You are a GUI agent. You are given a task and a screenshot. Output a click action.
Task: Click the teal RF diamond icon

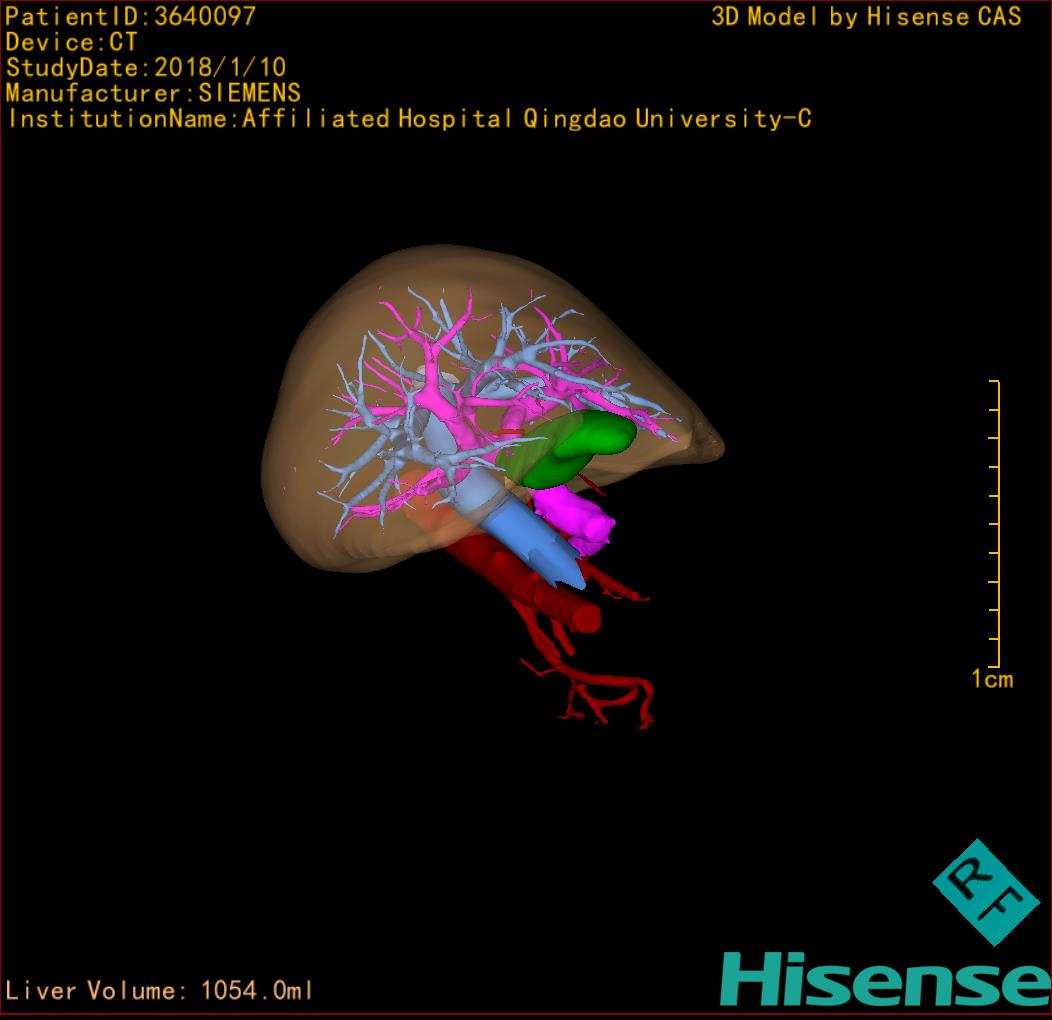tap(985, 892)
